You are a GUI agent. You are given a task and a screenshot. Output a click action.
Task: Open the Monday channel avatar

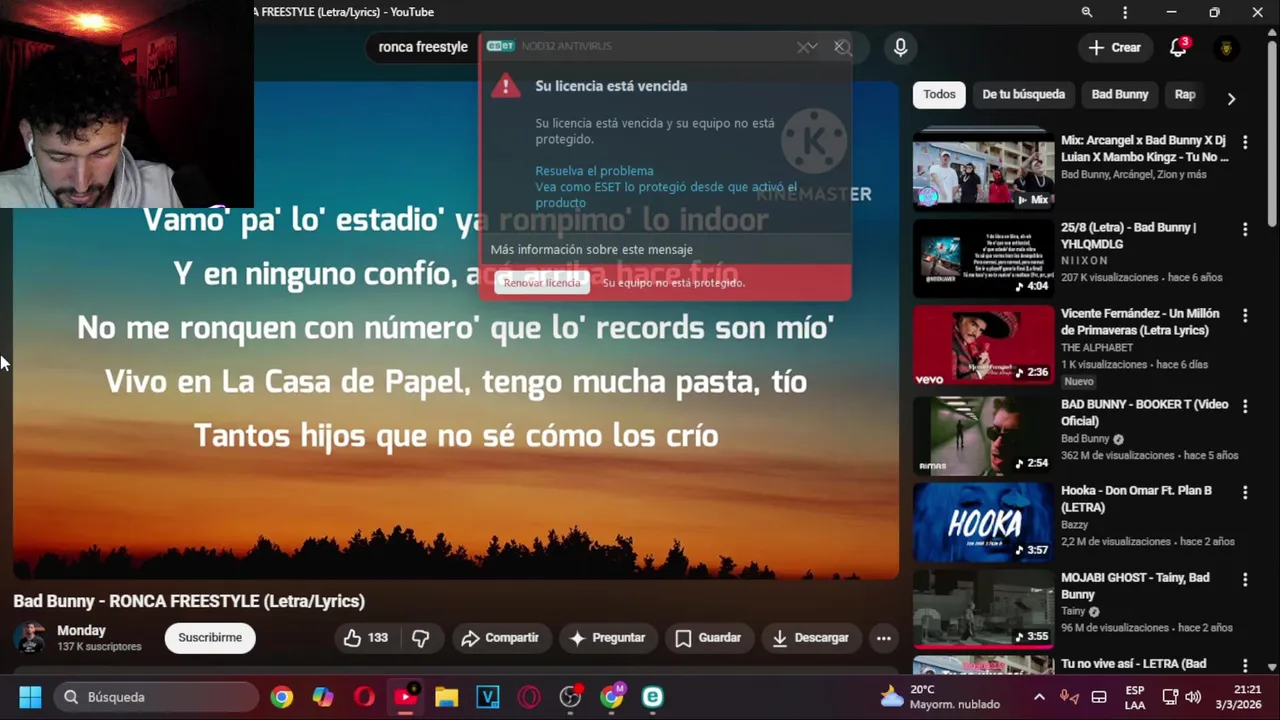tap(29, 638)
